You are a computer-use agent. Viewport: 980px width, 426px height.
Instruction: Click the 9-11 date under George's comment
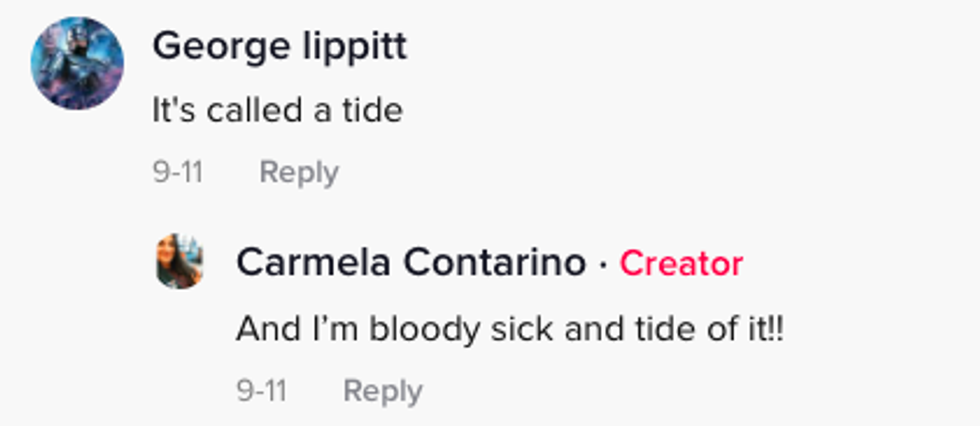coord(177,172)
